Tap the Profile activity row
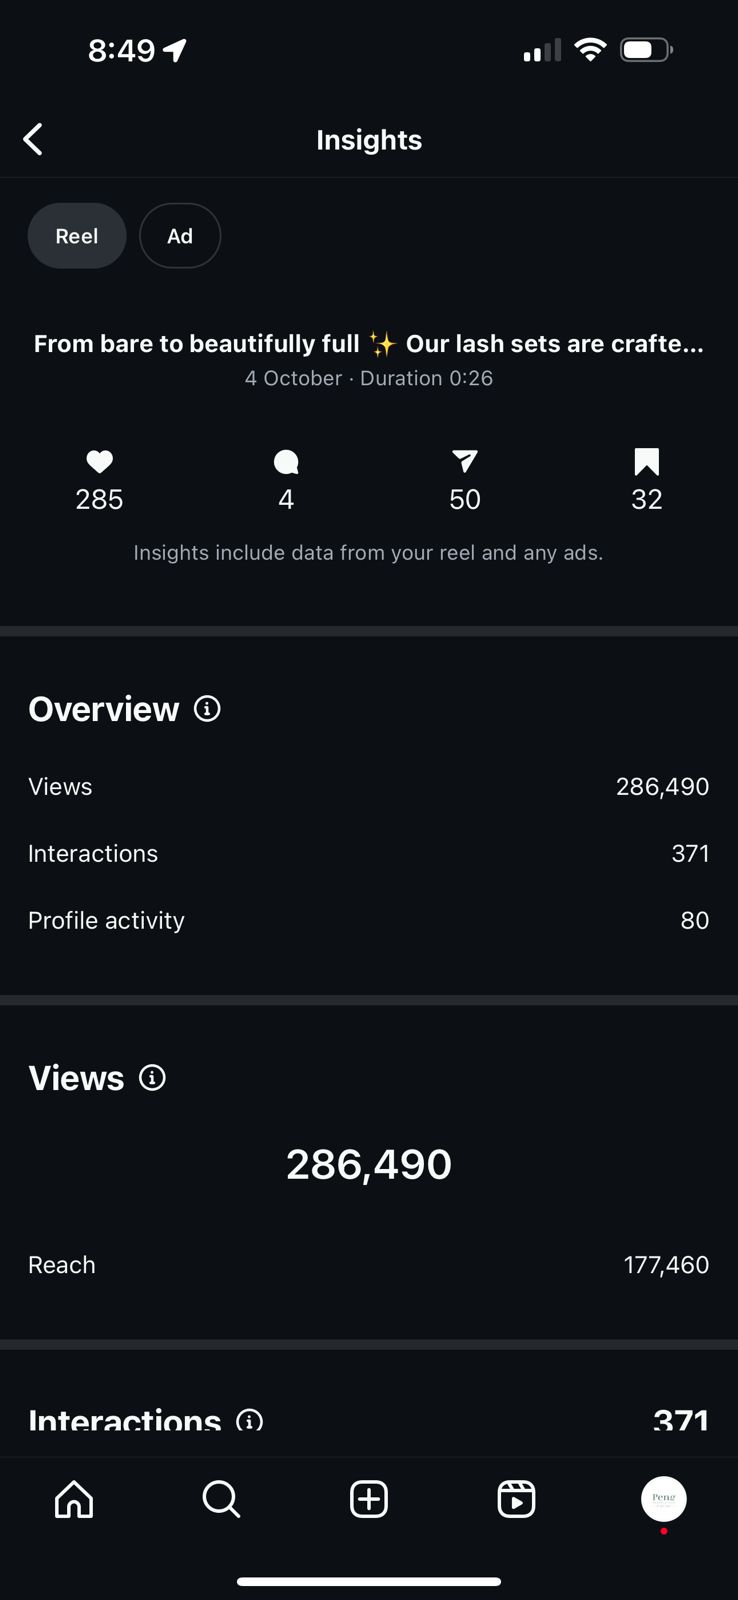Screen dimensions: 738x1600 pos(368,920)
